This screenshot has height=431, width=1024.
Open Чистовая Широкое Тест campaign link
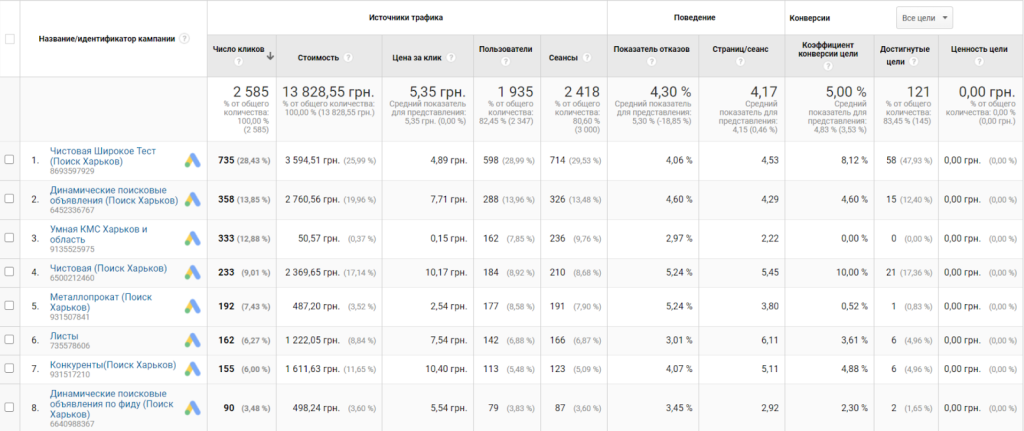(103, 155)
